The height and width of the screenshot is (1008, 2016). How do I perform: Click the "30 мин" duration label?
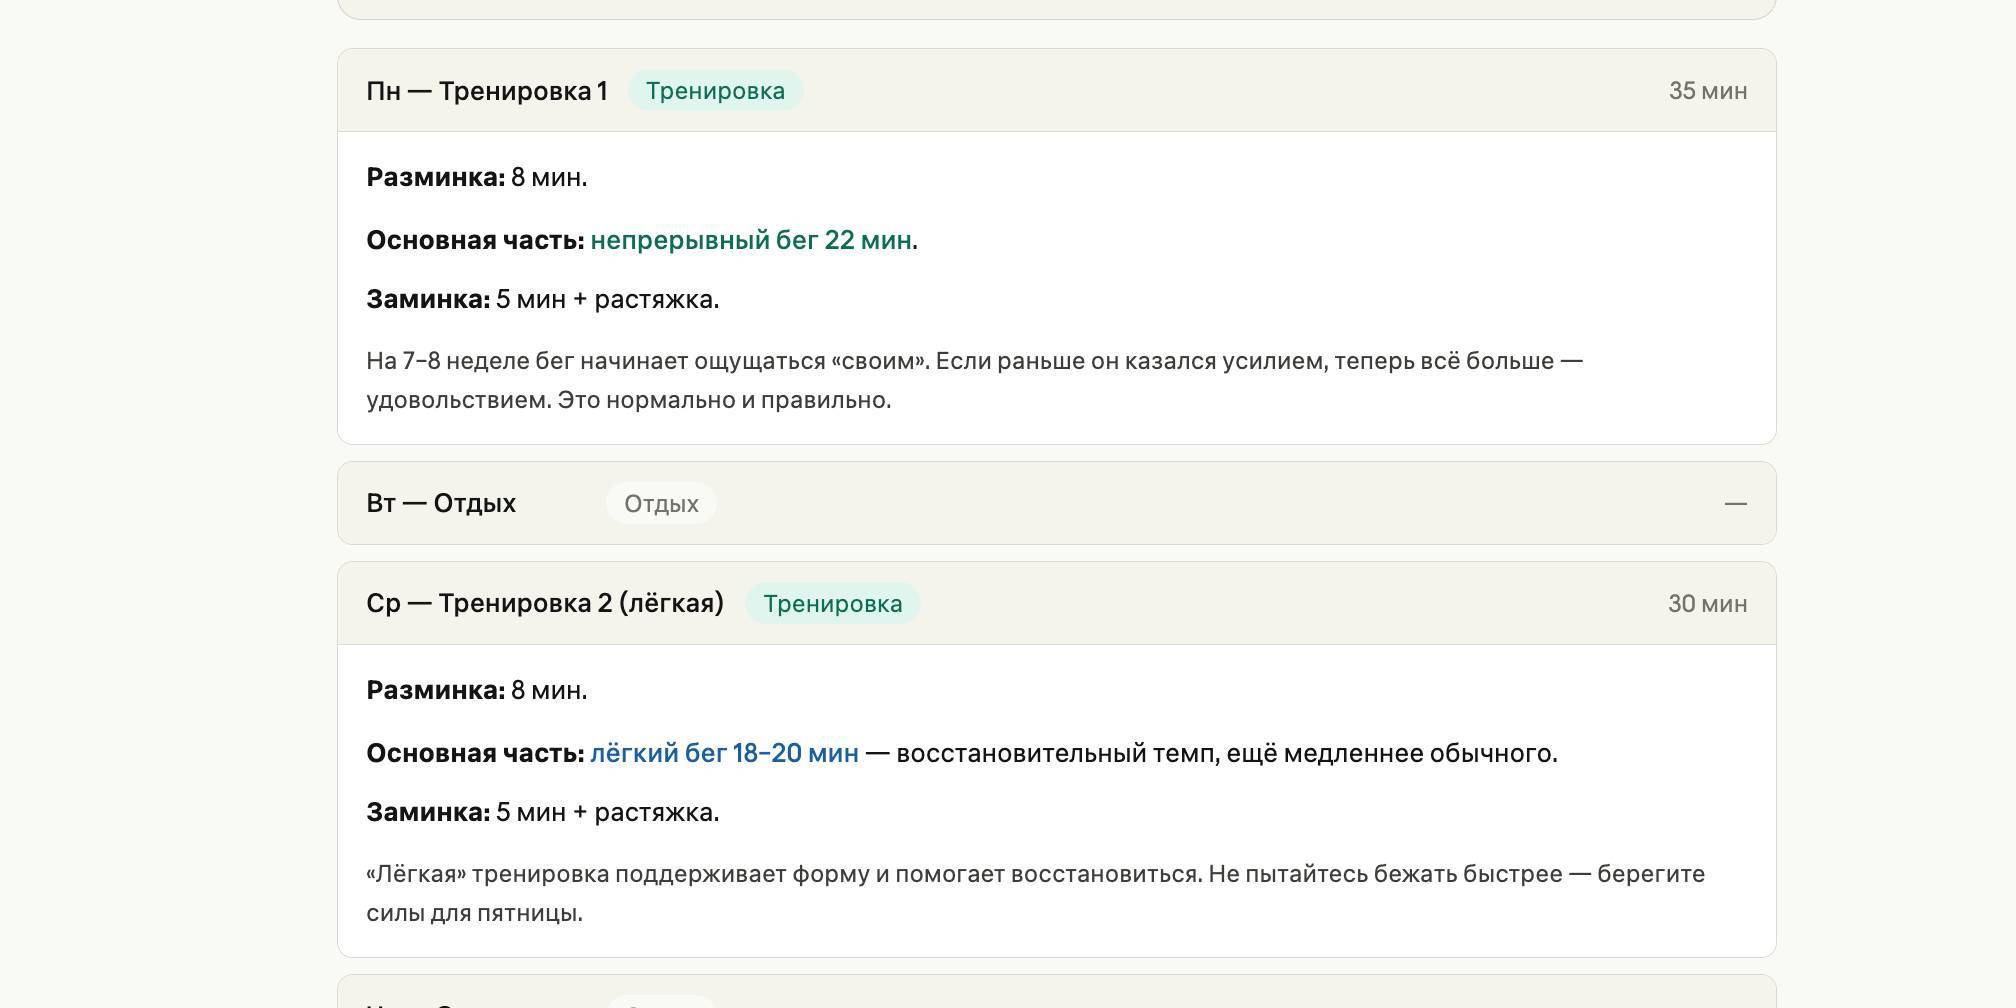click(1707, 604)
